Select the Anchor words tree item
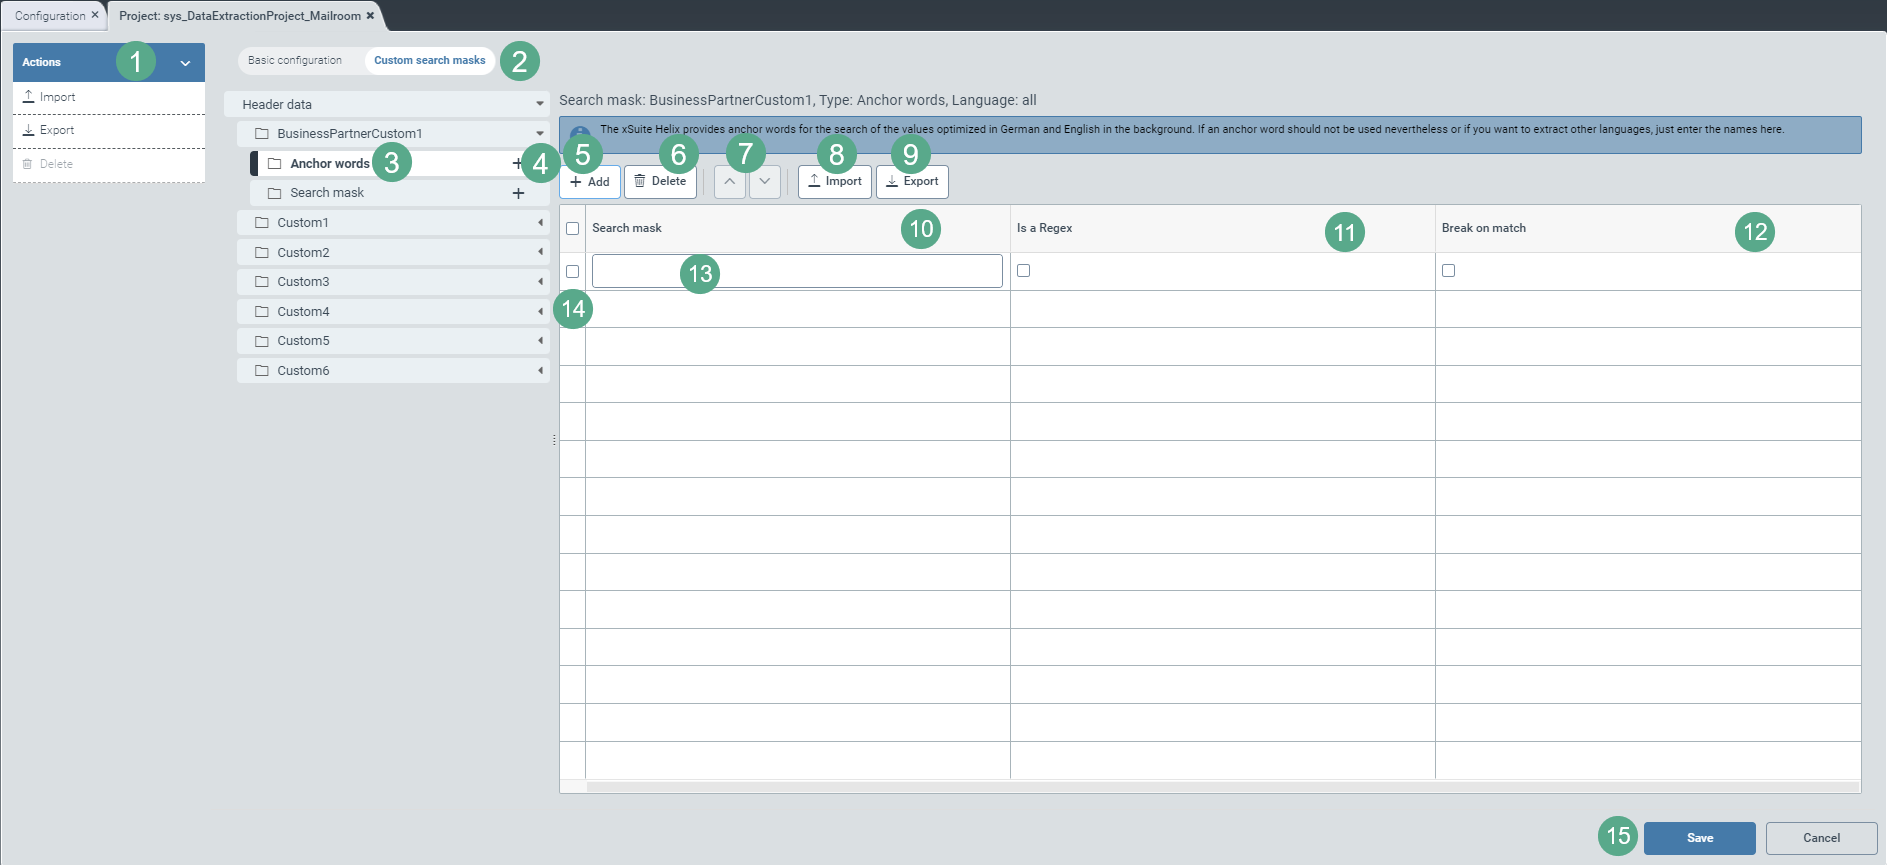This screenshot has width=1887, height=865. [x=330, y=163]
